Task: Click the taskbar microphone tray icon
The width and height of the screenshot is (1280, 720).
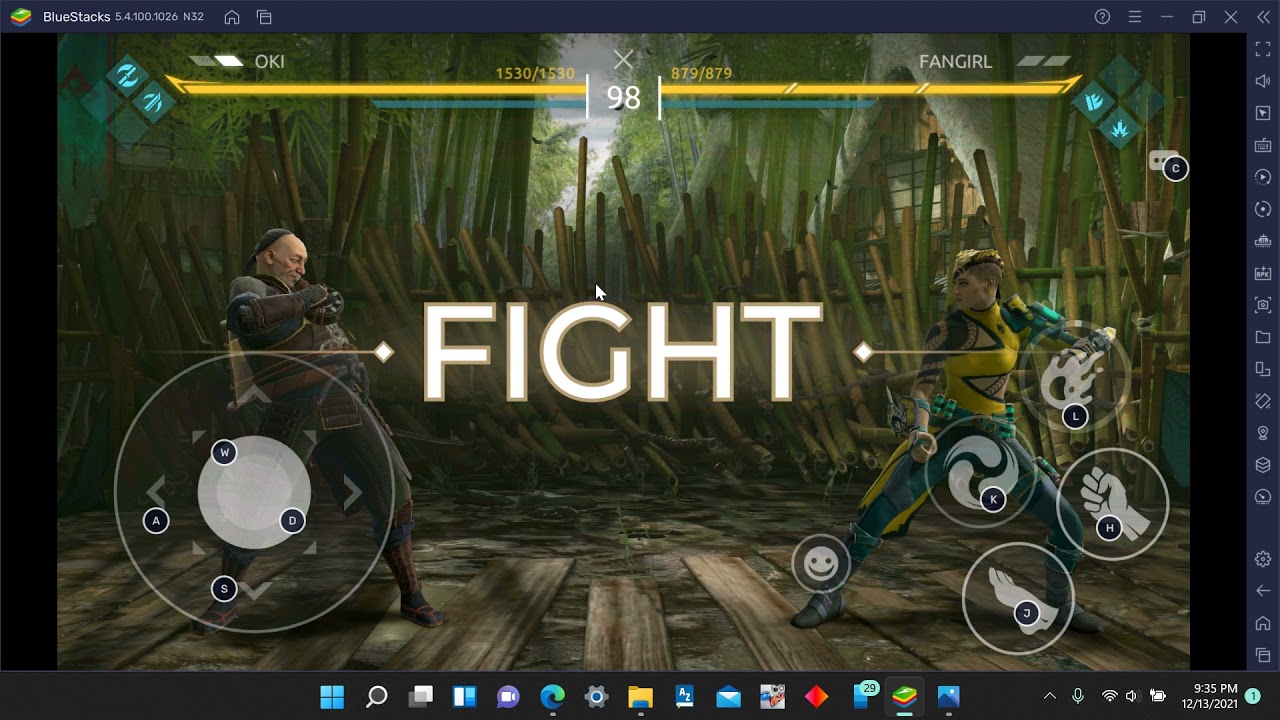Action: pos(1078,696)
